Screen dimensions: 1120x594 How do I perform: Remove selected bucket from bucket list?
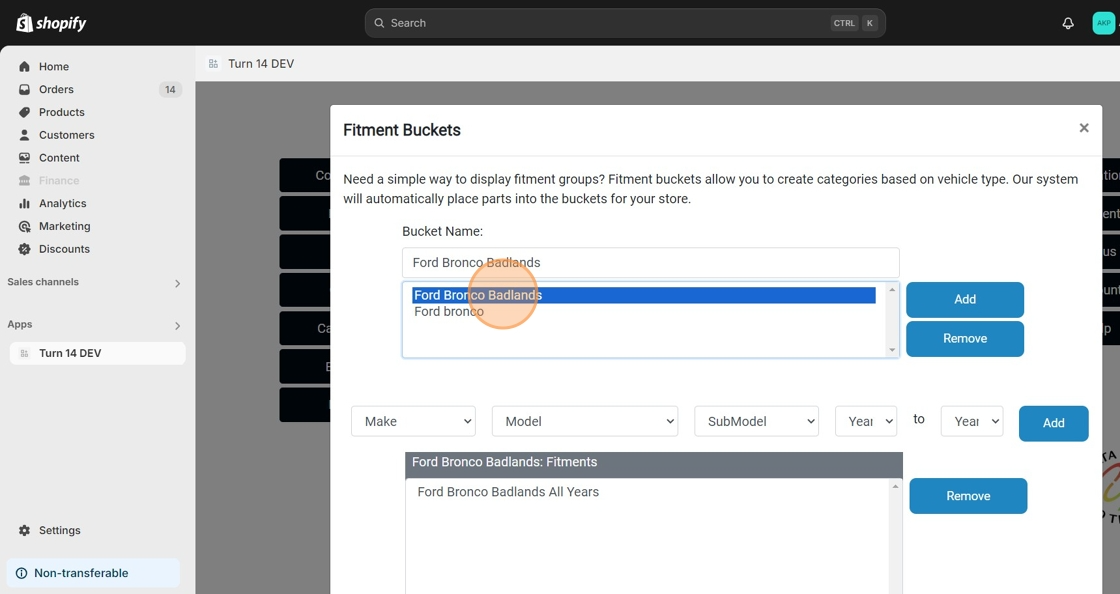tap(964, 338)
